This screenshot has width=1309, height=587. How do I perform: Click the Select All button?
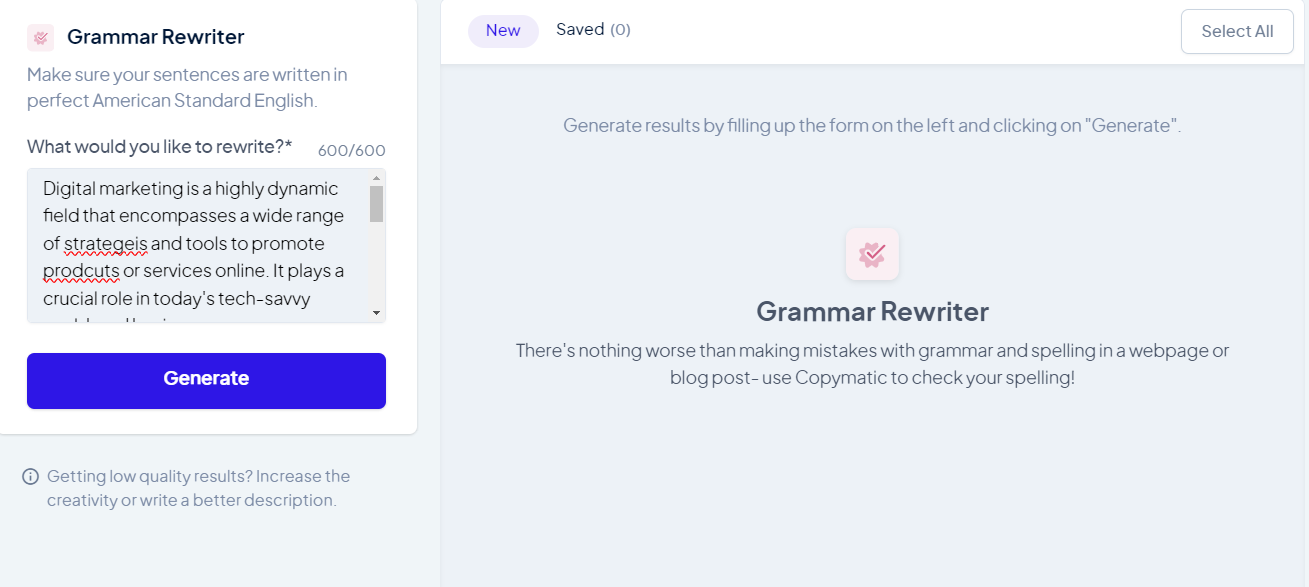point(1237,32)
